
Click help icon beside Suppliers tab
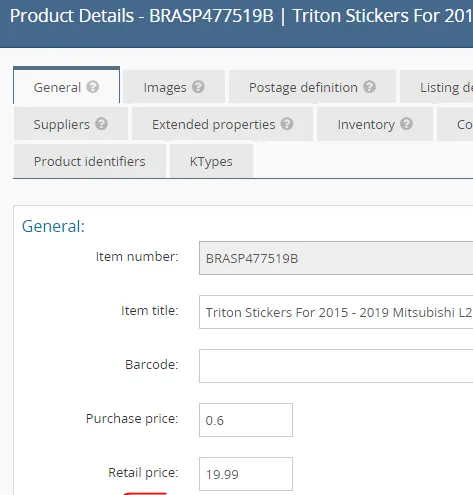101,124
